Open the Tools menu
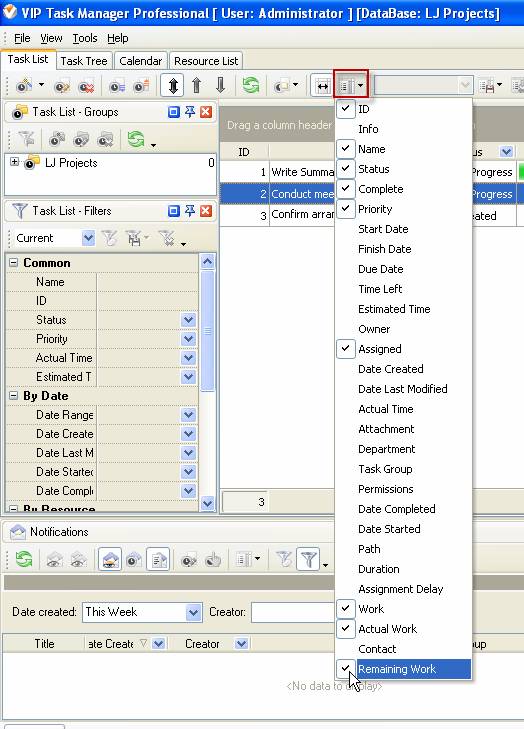524x729 pixels. (x=85, y=38)
